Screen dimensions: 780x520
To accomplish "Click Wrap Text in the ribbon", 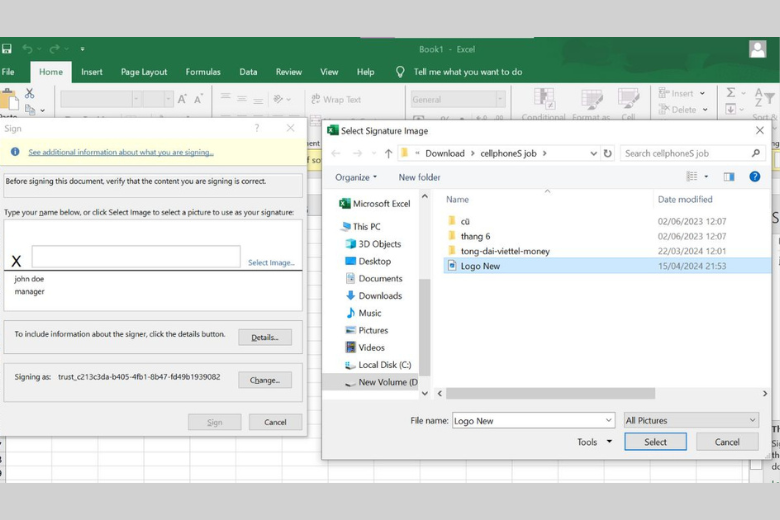I will pyautogui.click(x=336, y=99).
